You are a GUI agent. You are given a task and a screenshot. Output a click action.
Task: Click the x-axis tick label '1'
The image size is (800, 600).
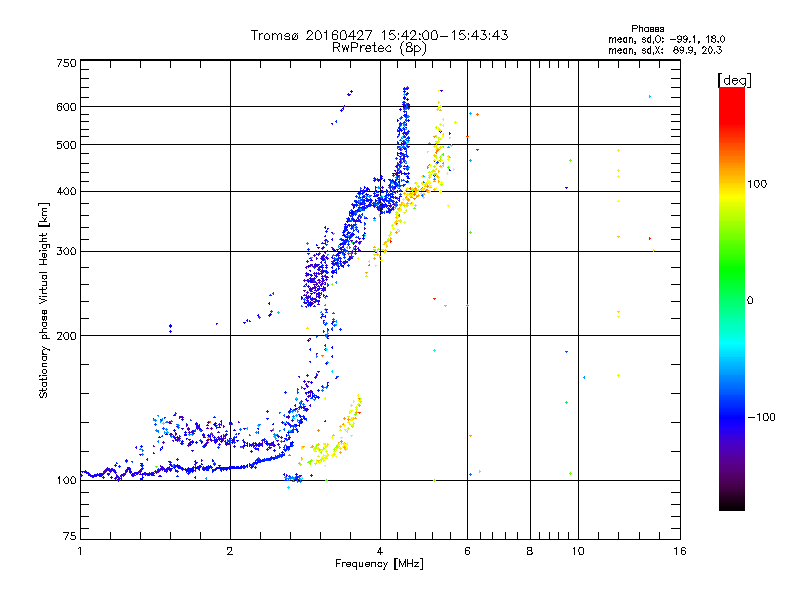pyautogui.click(x=80, y=551)
